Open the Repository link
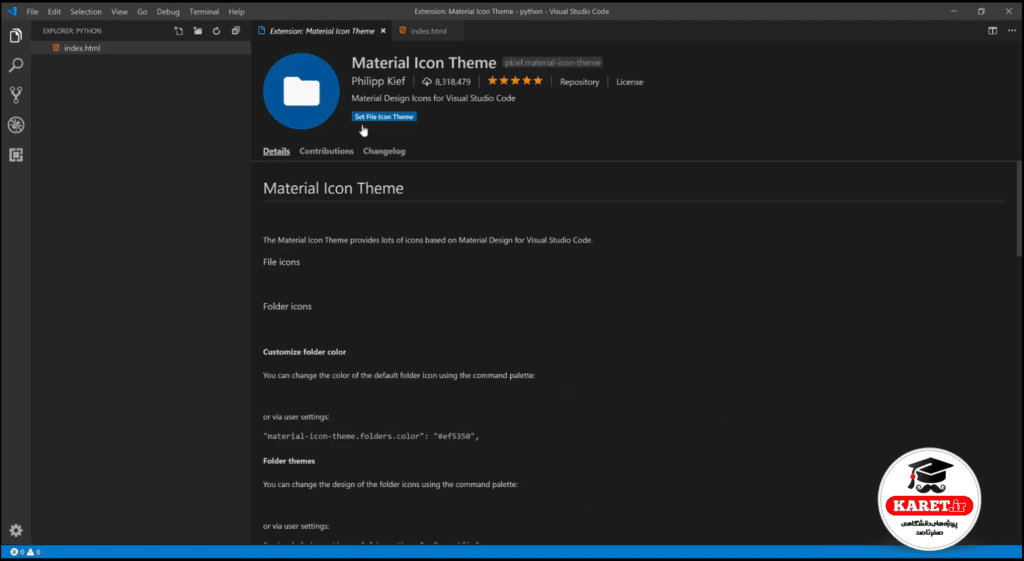Viewport: 1024px width, 561px height. click(579, 82)
